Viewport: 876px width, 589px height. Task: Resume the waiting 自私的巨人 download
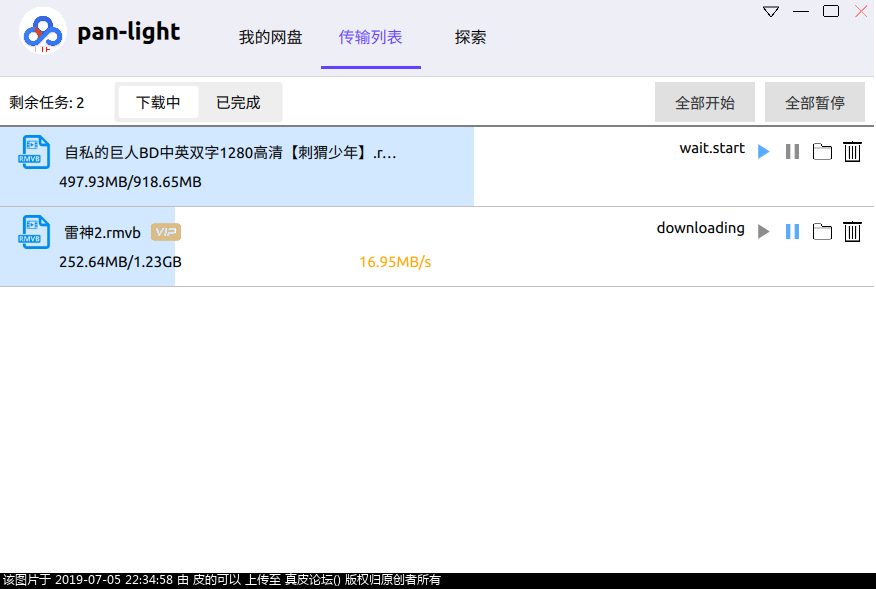pos(763,151)
